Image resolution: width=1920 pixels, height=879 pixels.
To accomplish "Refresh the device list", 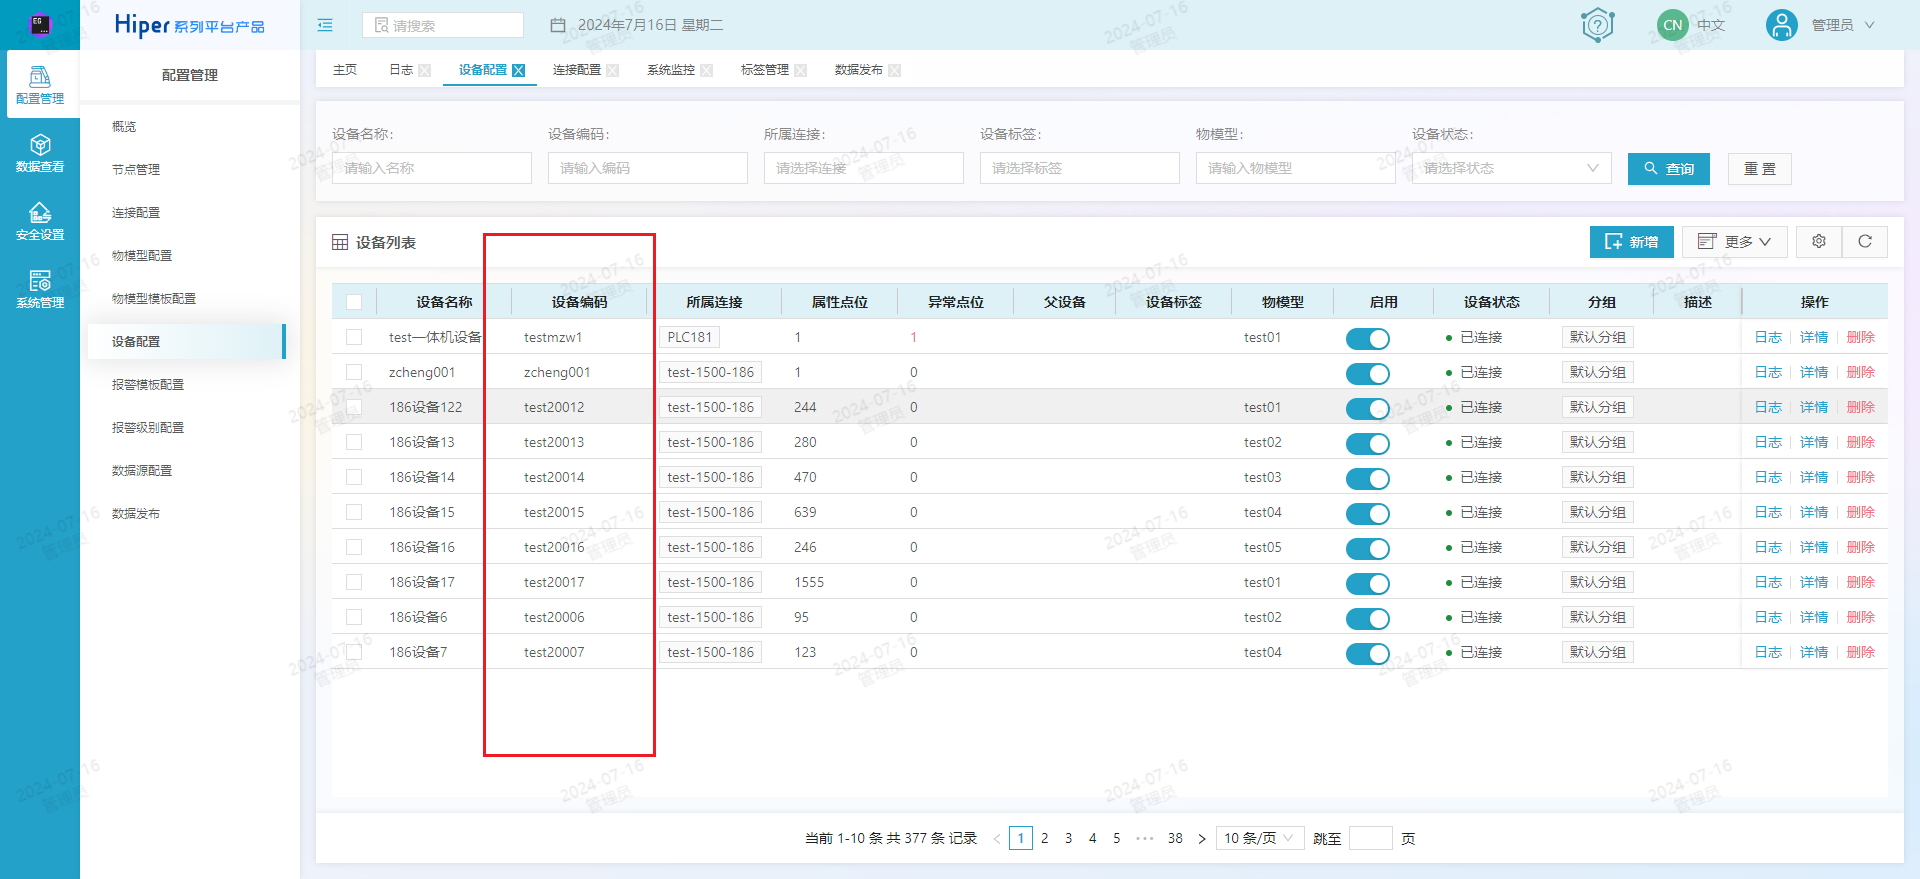I will pyautogui.click(x=1865, y=241).
